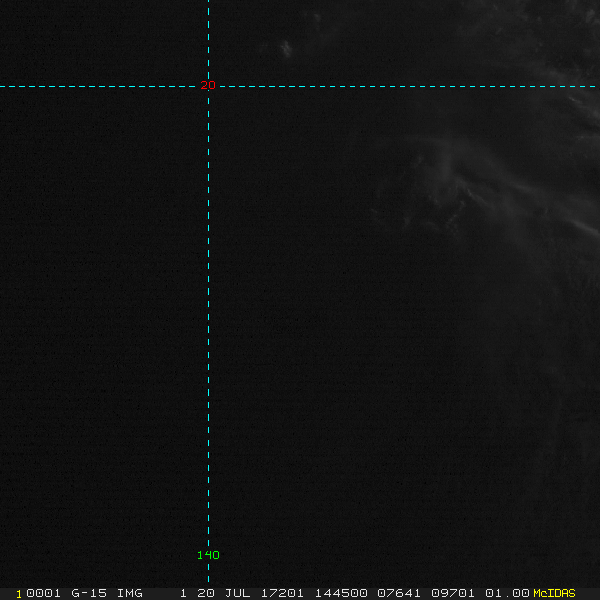600x600 pixels.
Task: Click the yellow McIDAS label
Action: pyautogui.click(x=554, y=593)
